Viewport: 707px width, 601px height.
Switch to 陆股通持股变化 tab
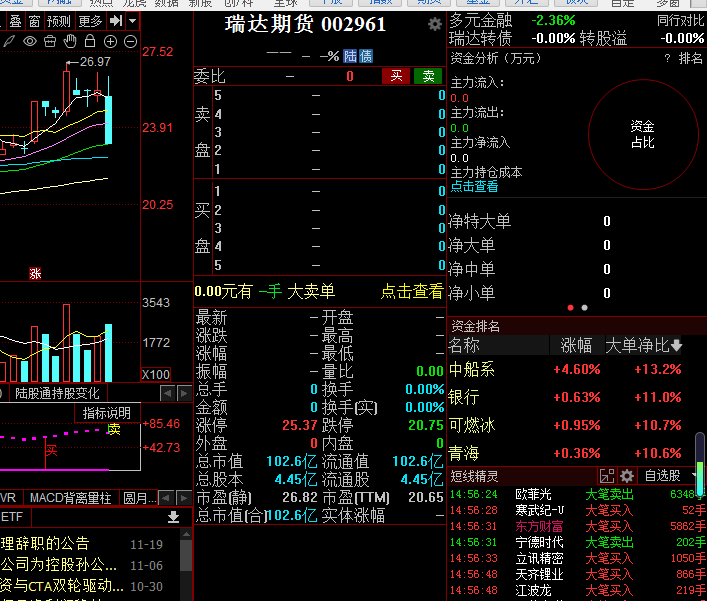[57, 393]
